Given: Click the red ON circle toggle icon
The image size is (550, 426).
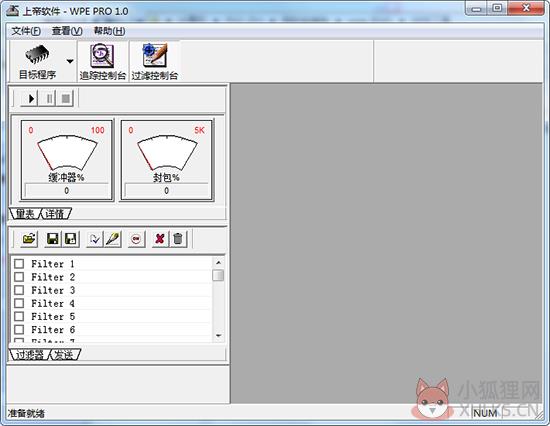Looking at the screenshot, I should click(x=136, y=239).
